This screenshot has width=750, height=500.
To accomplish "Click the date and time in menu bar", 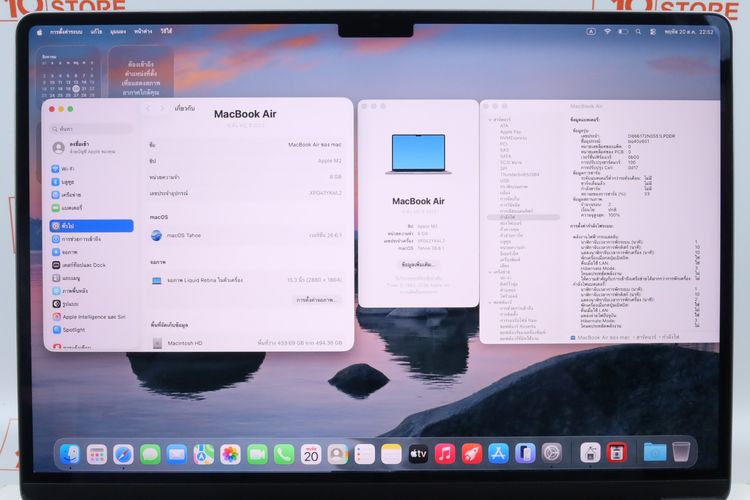I will [689, 32].
